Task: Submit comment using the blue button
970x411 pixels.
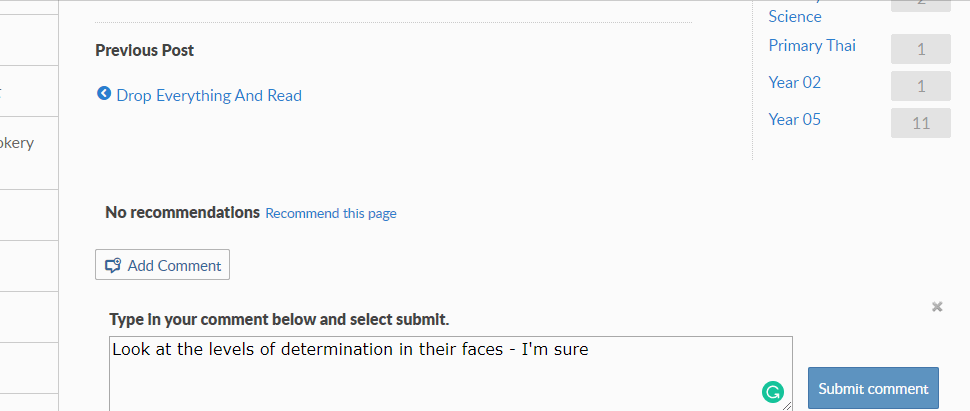Action: coord(873,389)
